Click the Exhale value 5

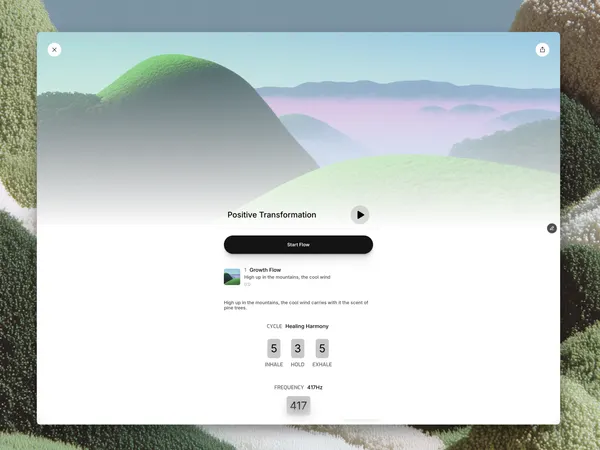tap(322, 348)
